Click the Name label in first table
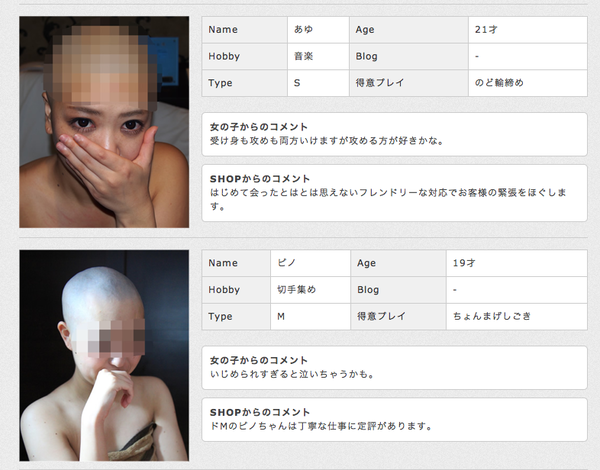600x470 pixels. (x=223, y=30)
